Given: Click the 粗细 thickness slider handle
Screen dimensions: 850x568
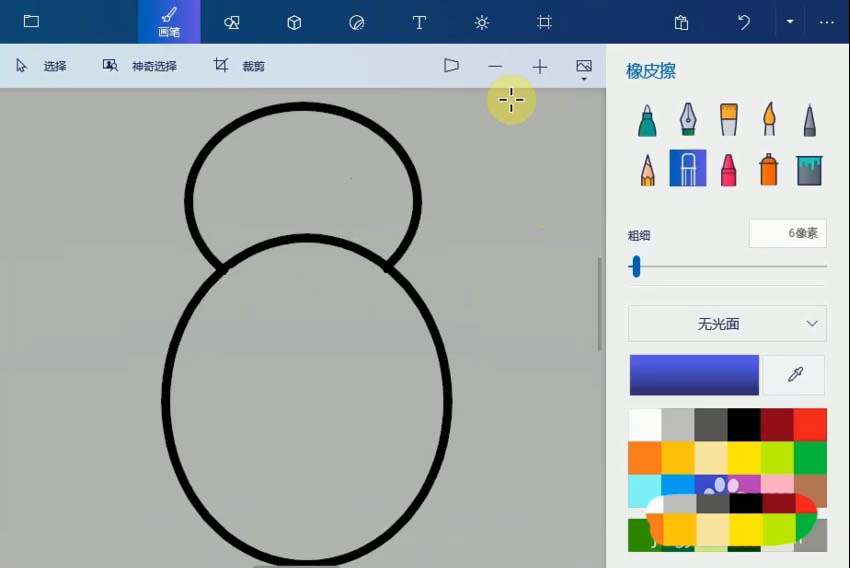Looking at the screenshot, I should [636, 267].
